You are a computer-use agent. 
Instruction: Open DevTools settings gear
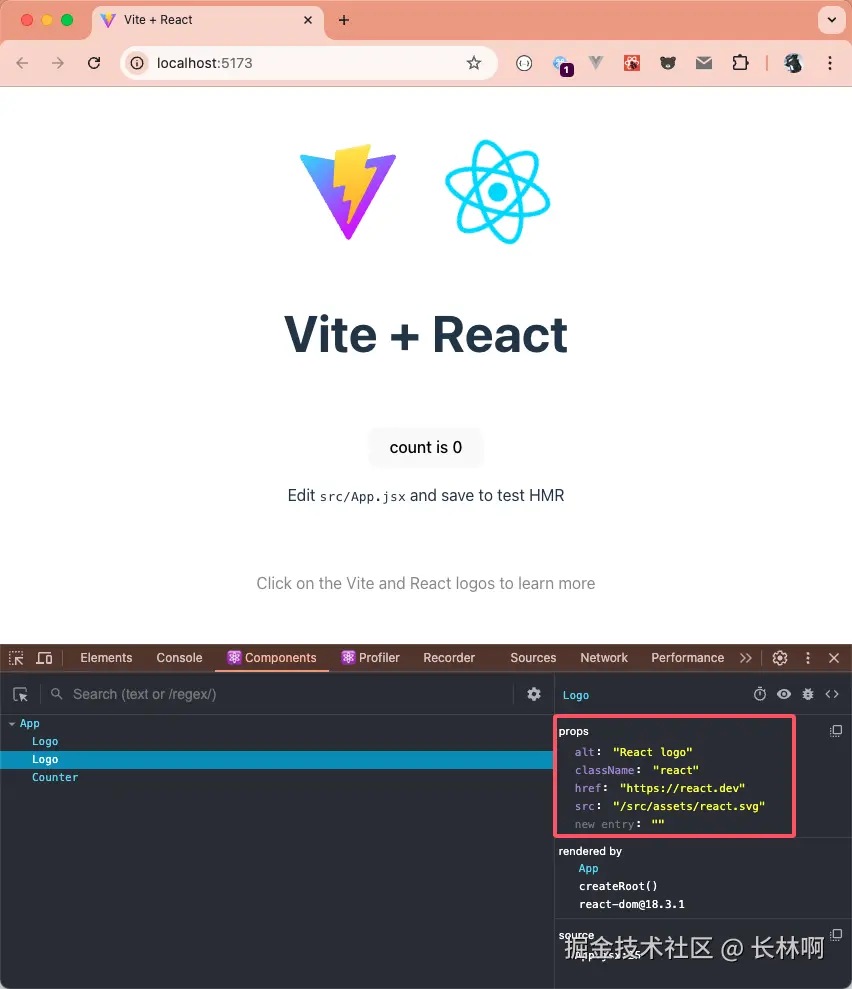pos(780,658)
